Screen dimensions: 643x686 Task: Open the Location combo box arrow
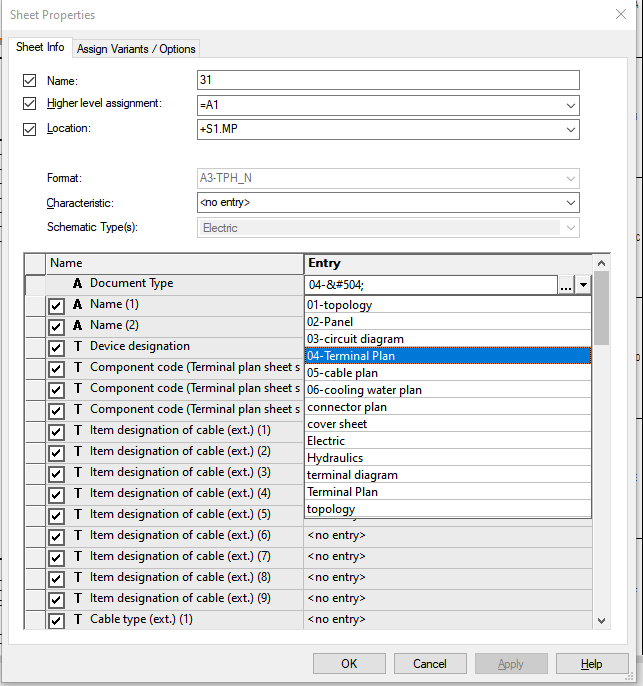pyautogui.click(x=570, y=130)
